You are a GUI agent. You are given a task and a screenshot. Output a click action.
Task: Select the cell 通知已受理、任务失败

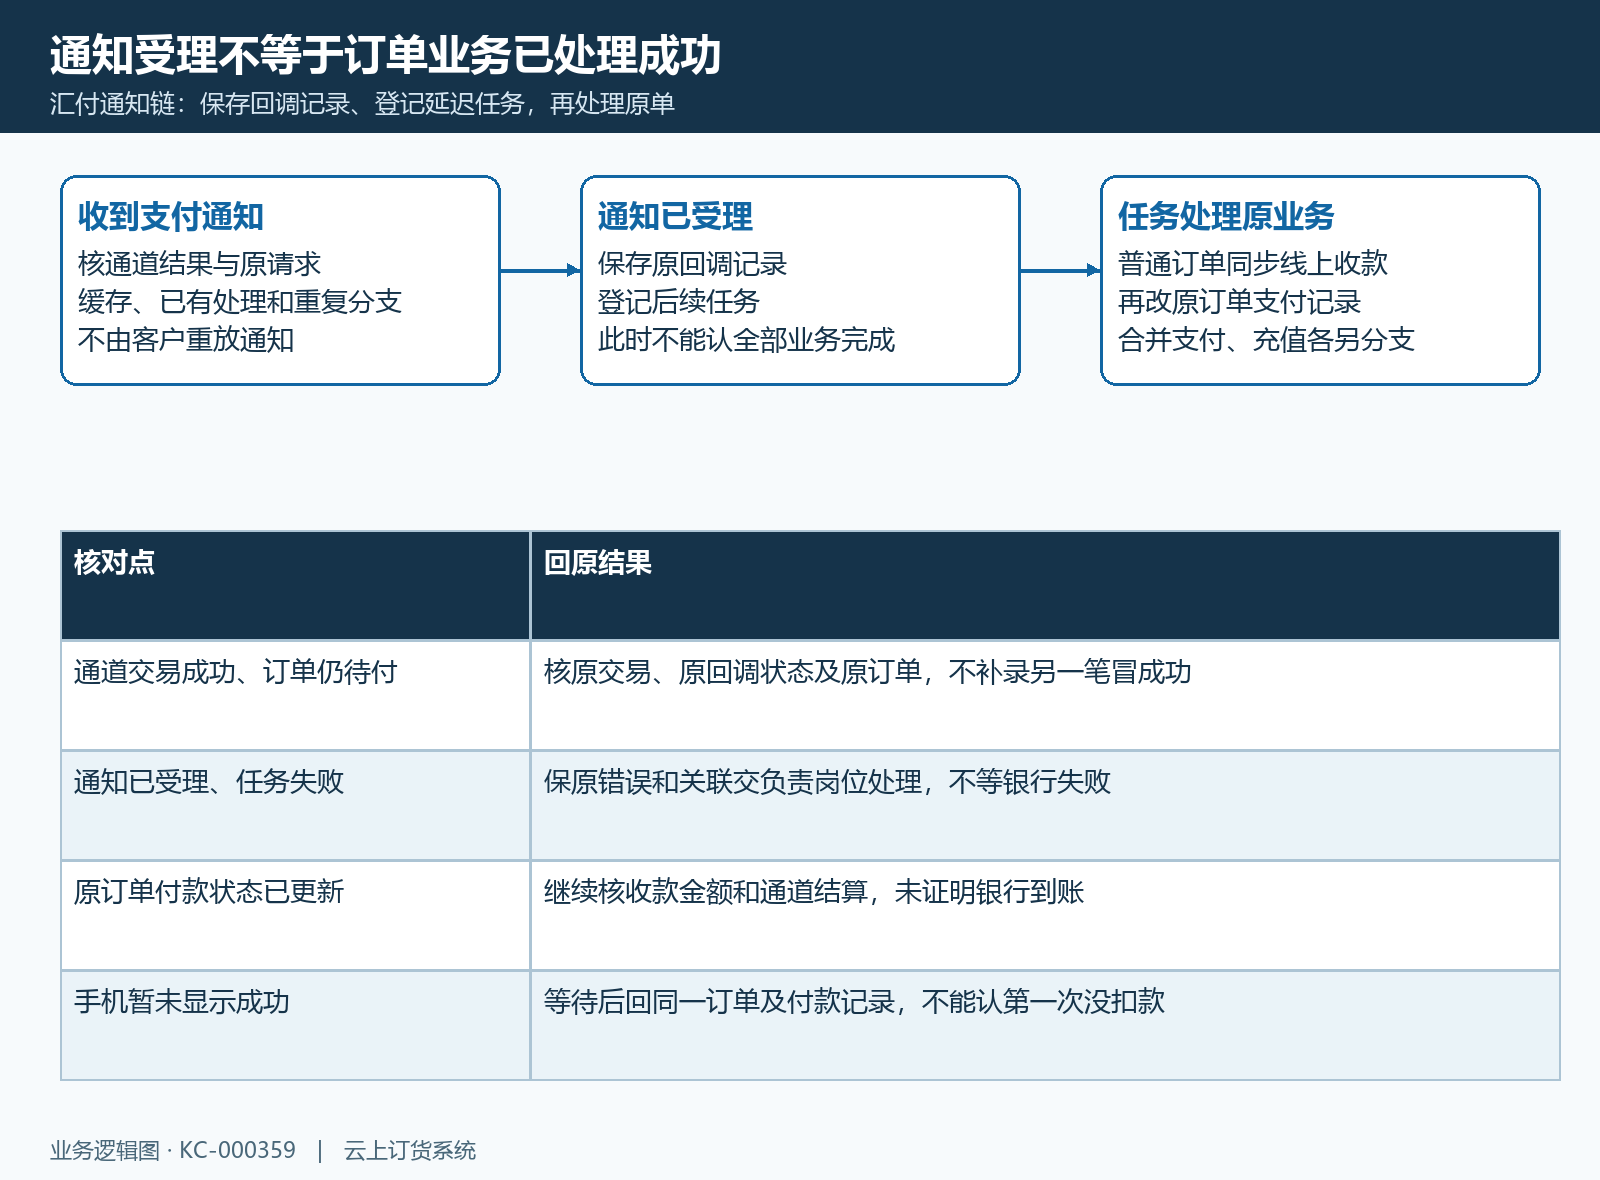point(296,806)
